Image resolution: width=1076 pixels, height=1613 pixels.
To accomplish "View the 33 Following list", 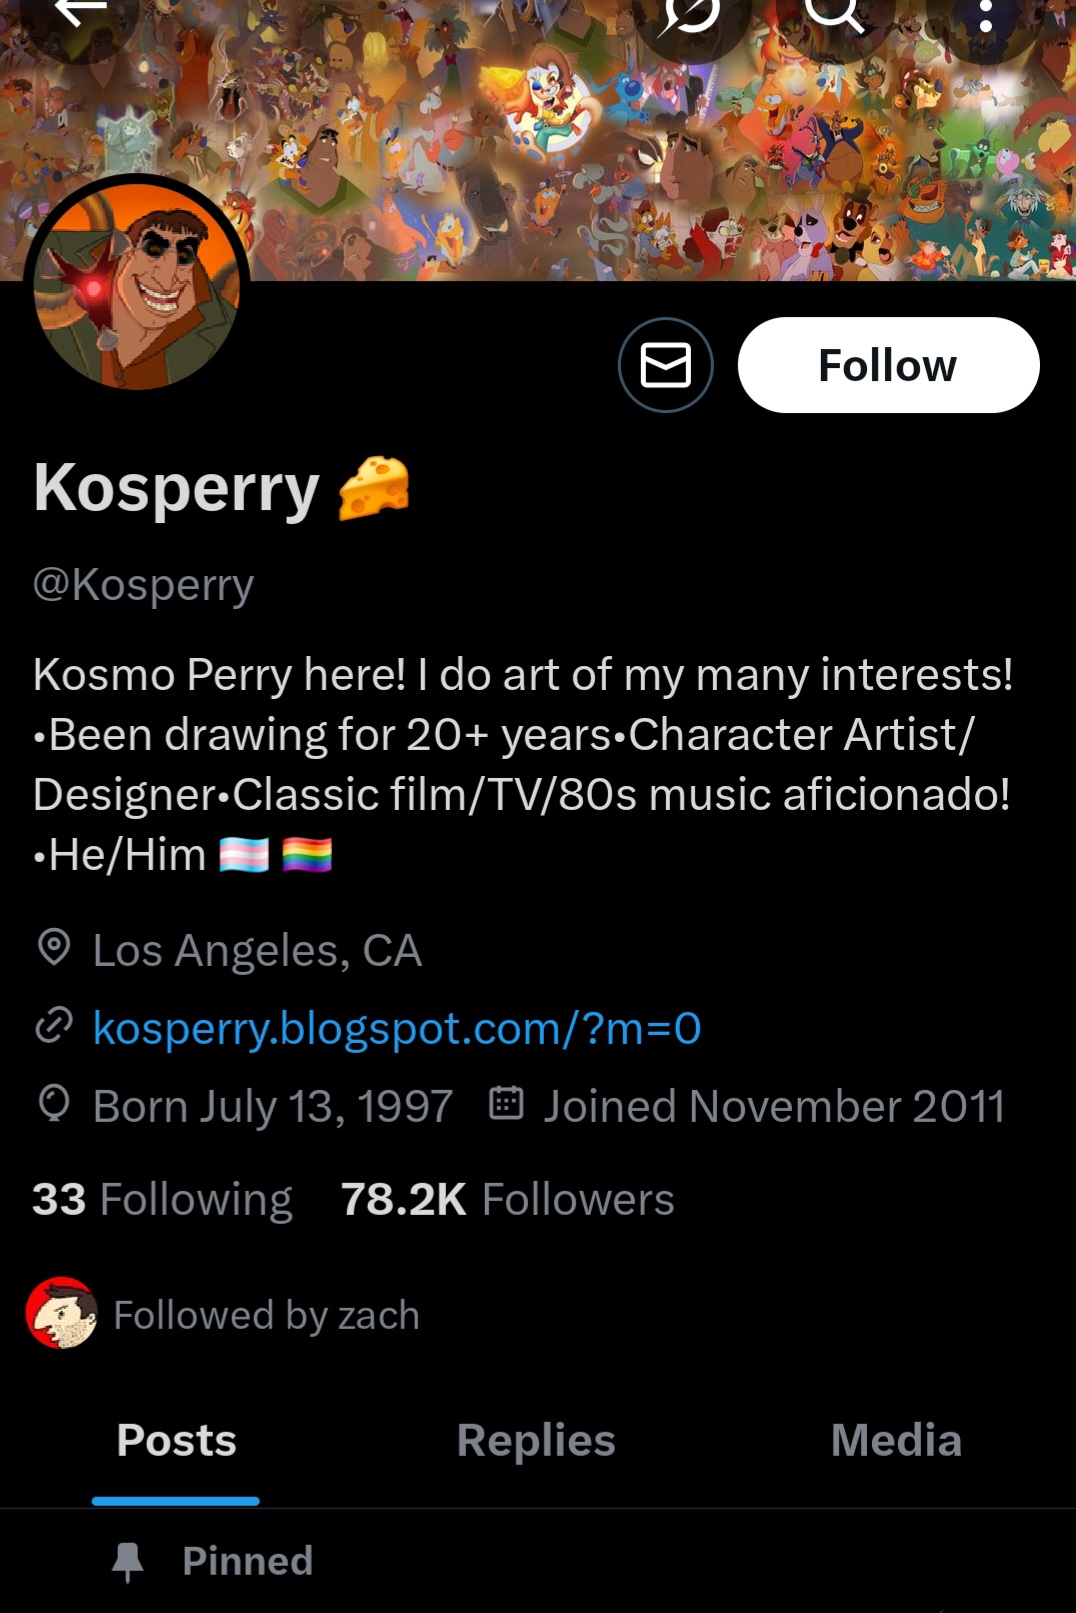I will 162,1199.
